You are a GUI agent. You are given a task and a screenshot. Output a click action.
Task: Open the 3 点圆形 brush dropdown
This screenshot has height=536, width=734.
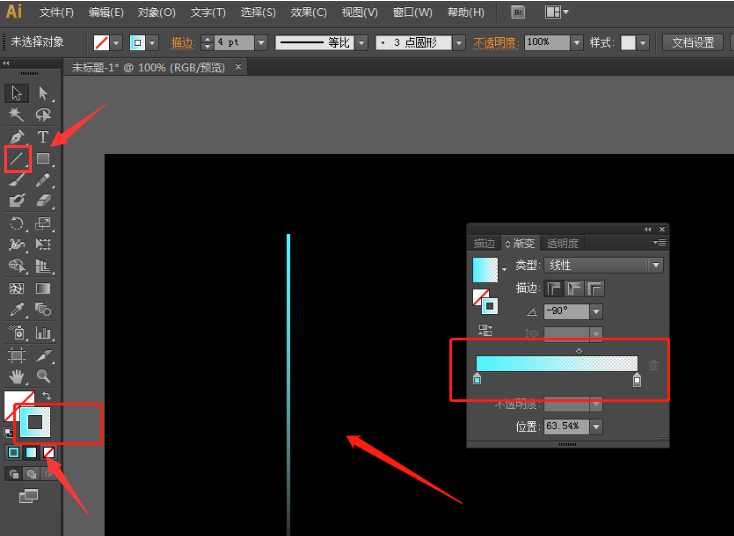459,43
